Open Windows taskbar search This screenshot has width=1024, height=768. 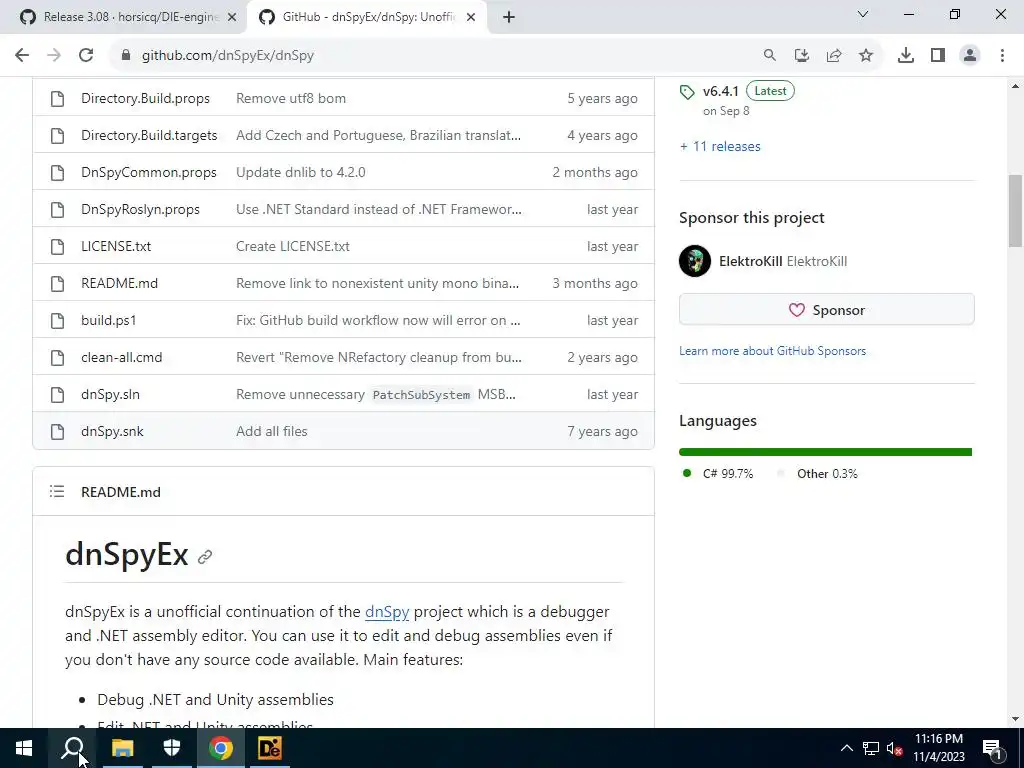pyautogui.click(x=73, y=748)
